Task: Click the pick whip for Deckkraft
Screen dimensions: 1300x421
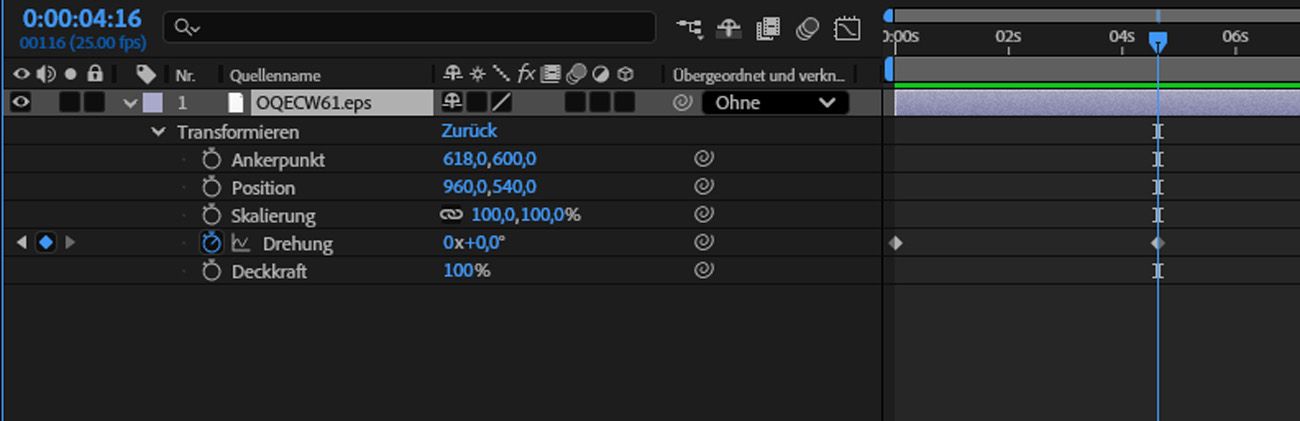Action: click(x=704, y=271)
